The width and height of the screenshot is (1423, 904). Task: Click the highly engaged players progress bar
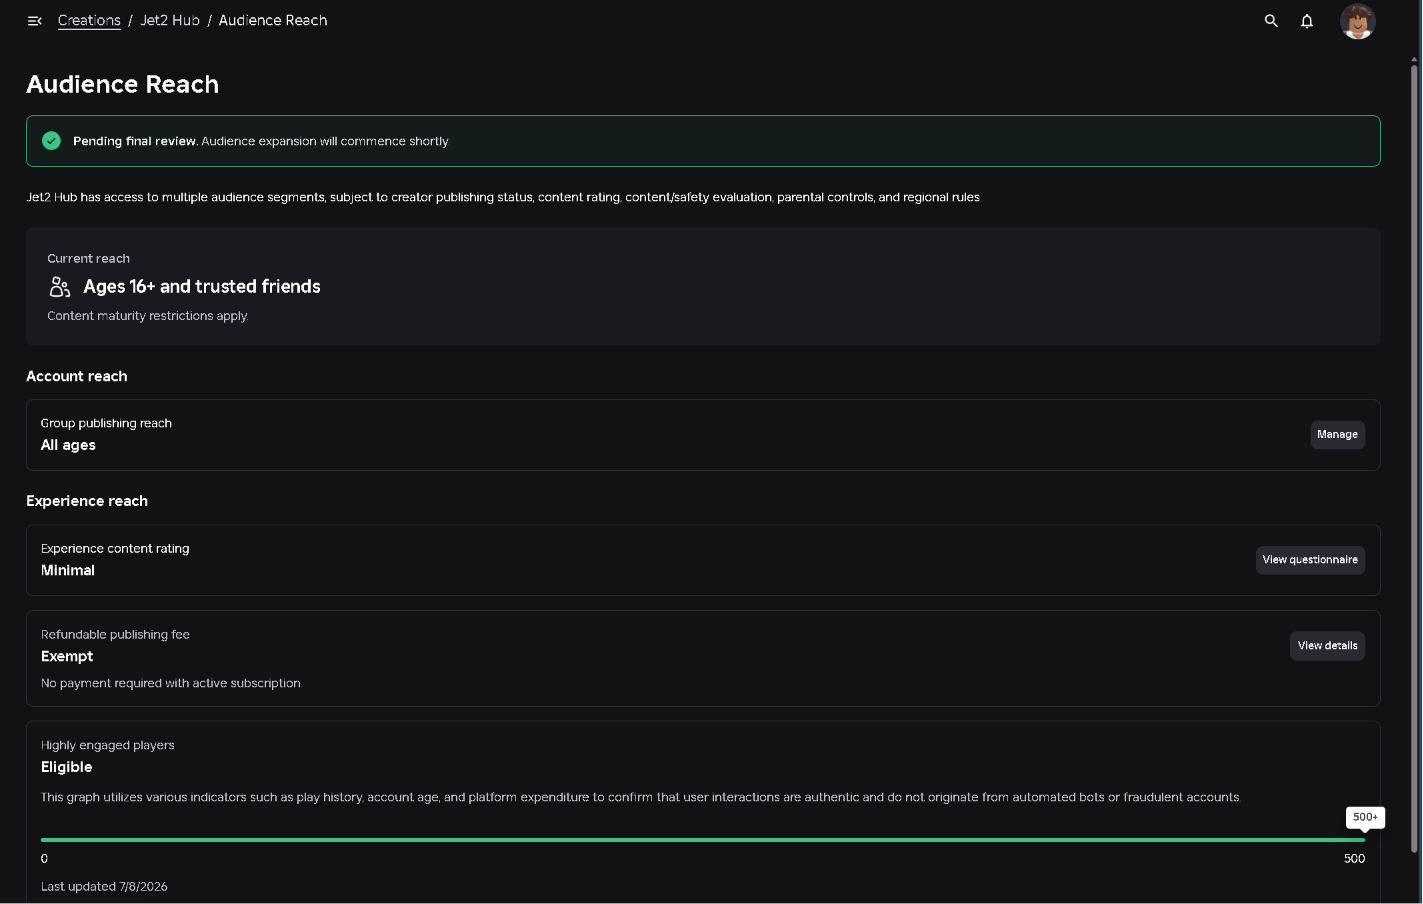(703, 840)
